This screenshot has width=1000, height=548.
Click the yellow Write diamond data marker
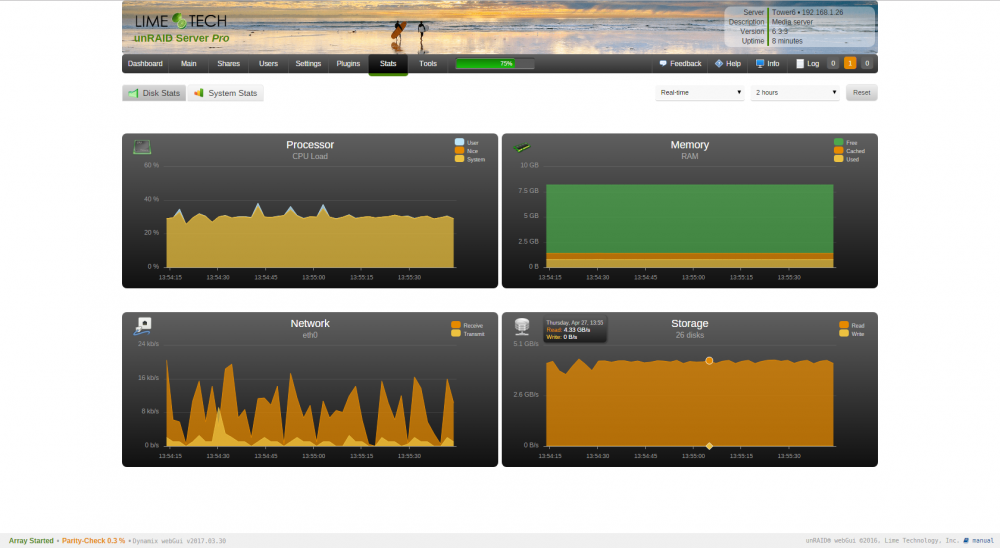tap(709, 446)
